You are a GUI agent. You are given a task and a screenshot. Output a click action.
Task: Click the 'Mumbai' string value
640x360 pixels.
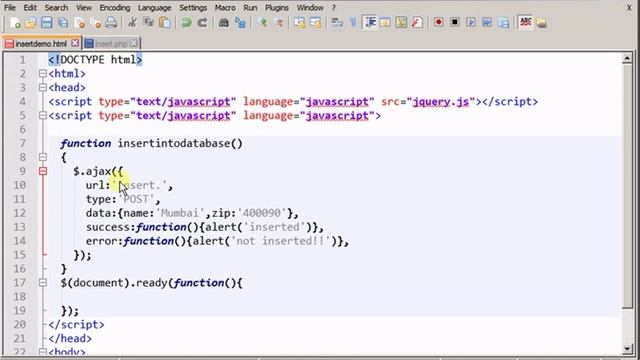click(180, 213)
